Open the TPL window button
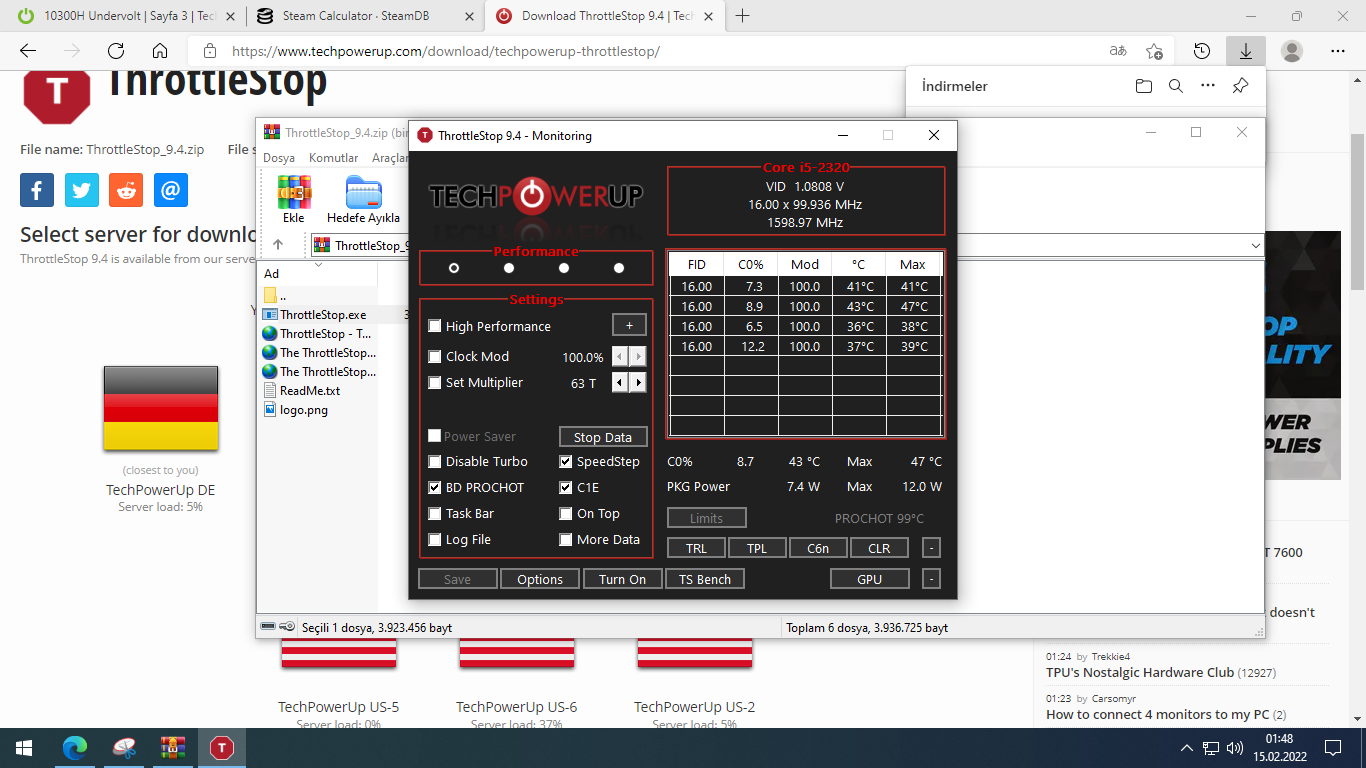The height and width of the screenshot is (768, 1366). (x=757, y=548)
